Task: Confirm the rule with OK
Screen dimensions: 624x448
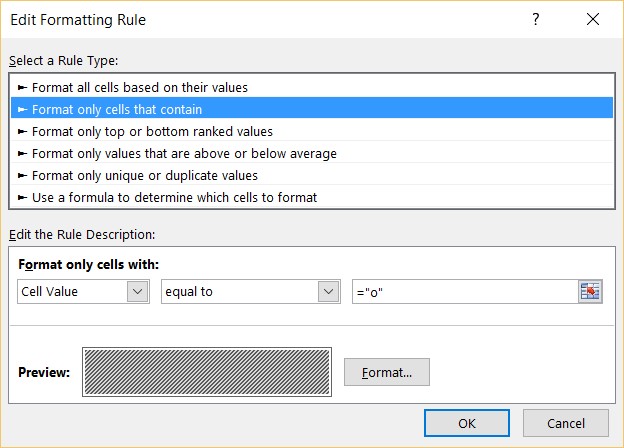Action: click(x=466, y=423)
